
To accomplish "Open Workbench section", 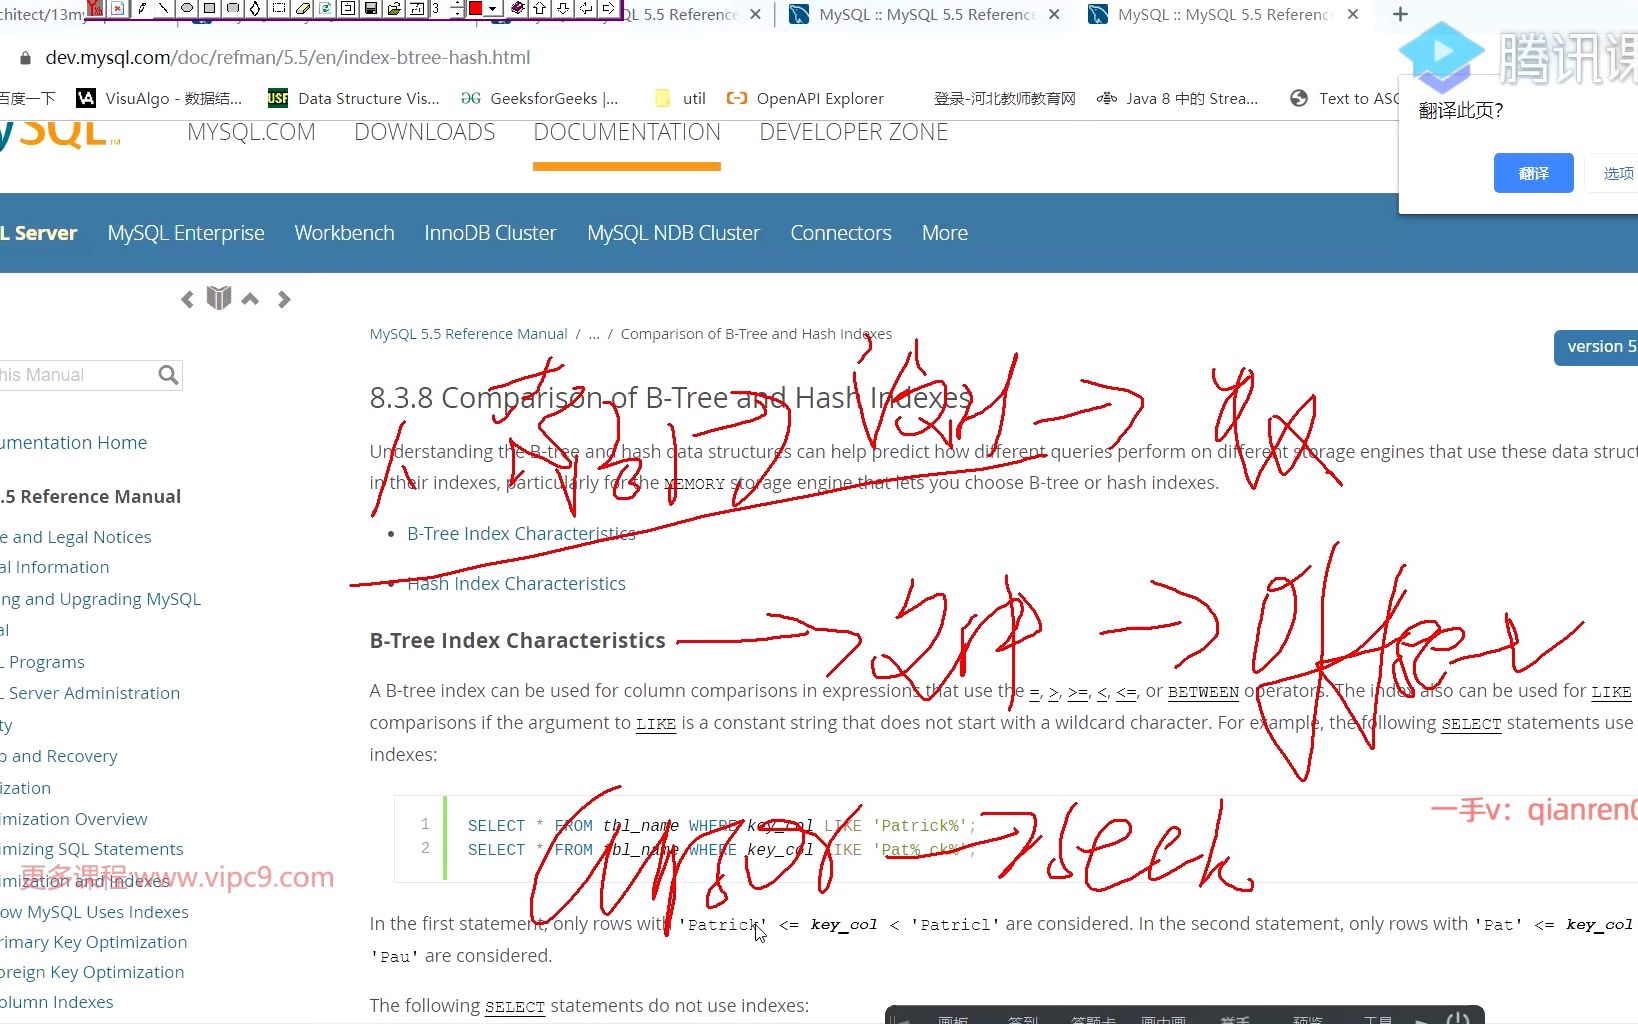I will 344,233.
